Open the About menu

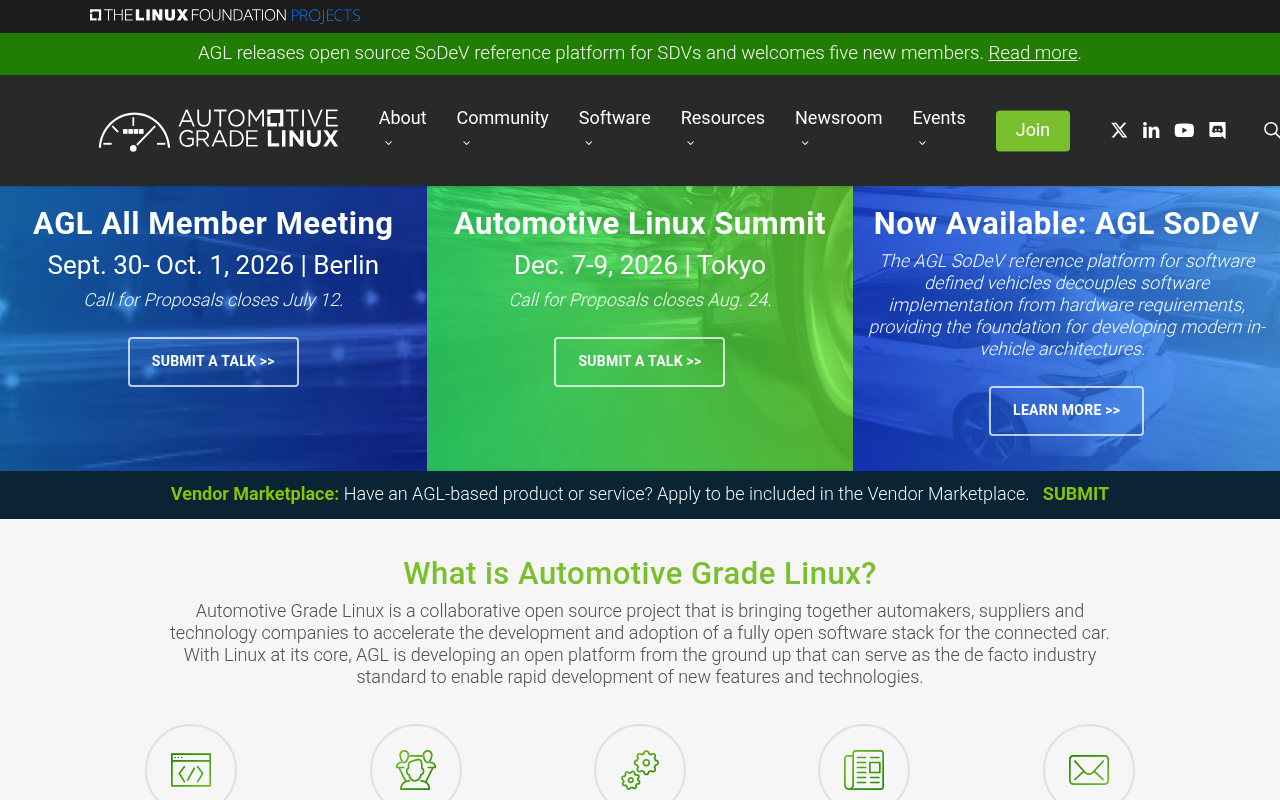(x=402, y=118)
